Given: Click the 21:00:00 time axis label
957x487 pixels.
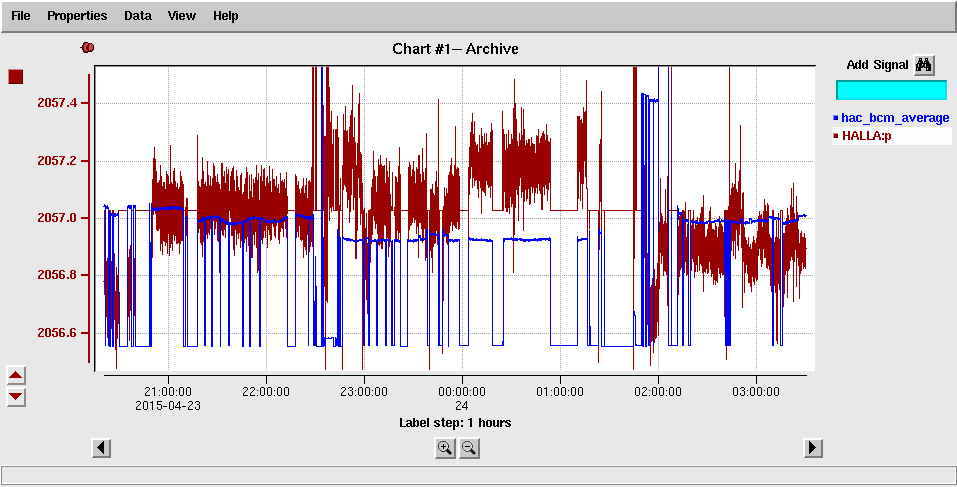Looking at the screenshot, I should 168,391.
